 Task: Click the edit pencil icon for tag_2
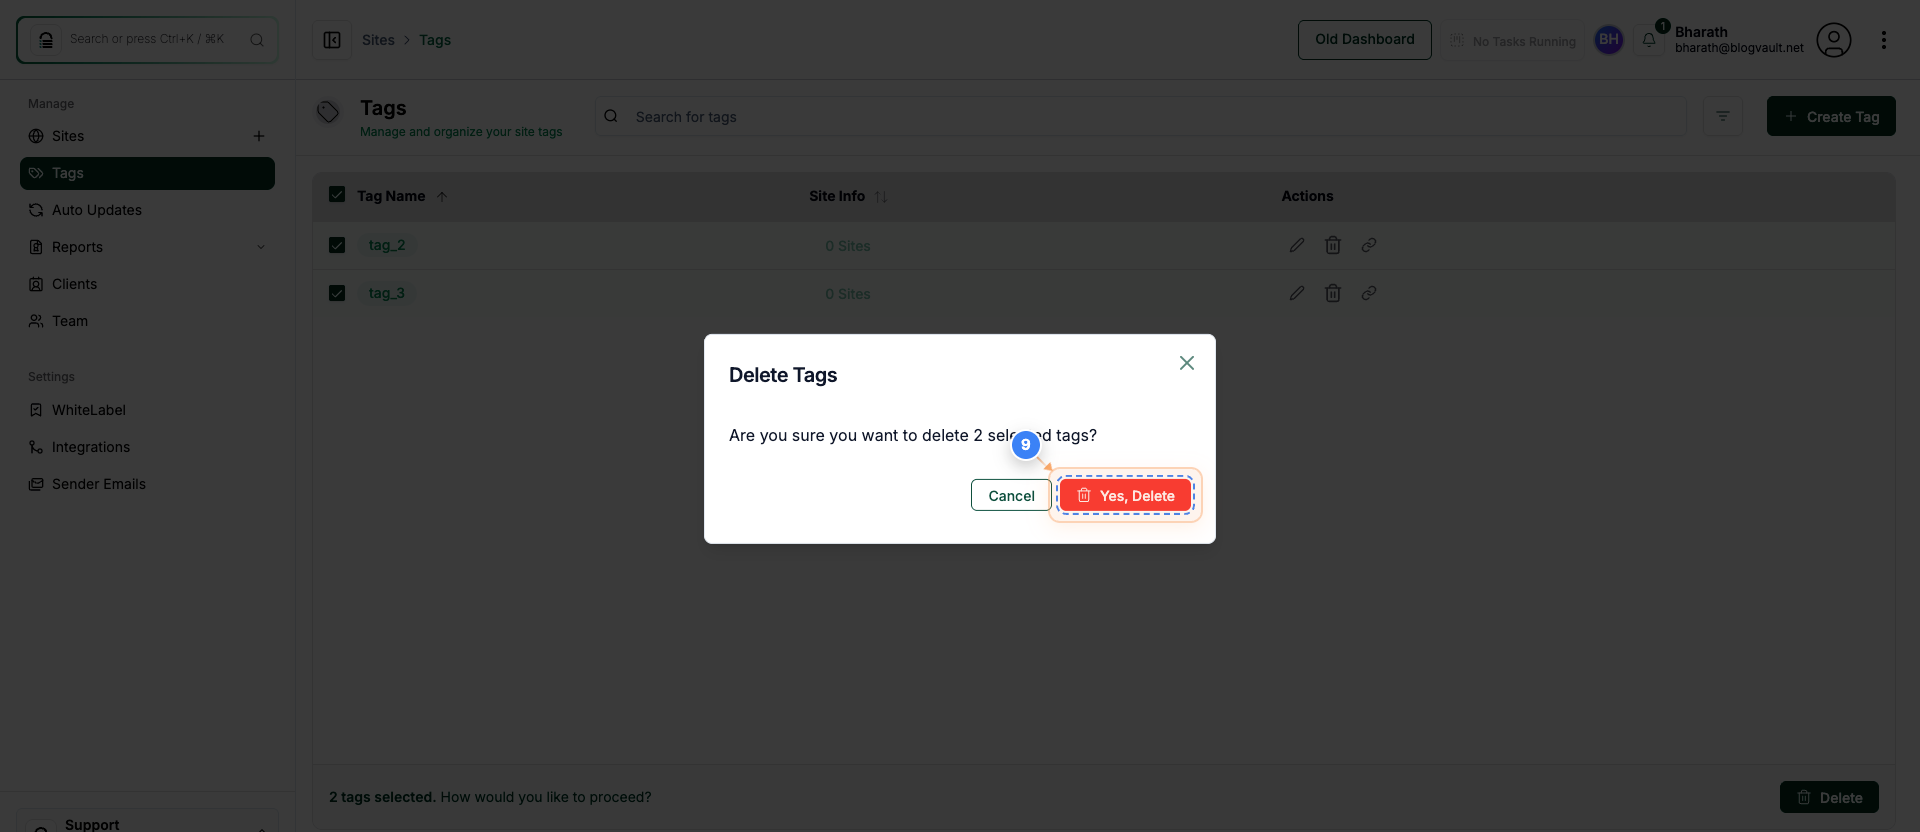point(1297,245)
